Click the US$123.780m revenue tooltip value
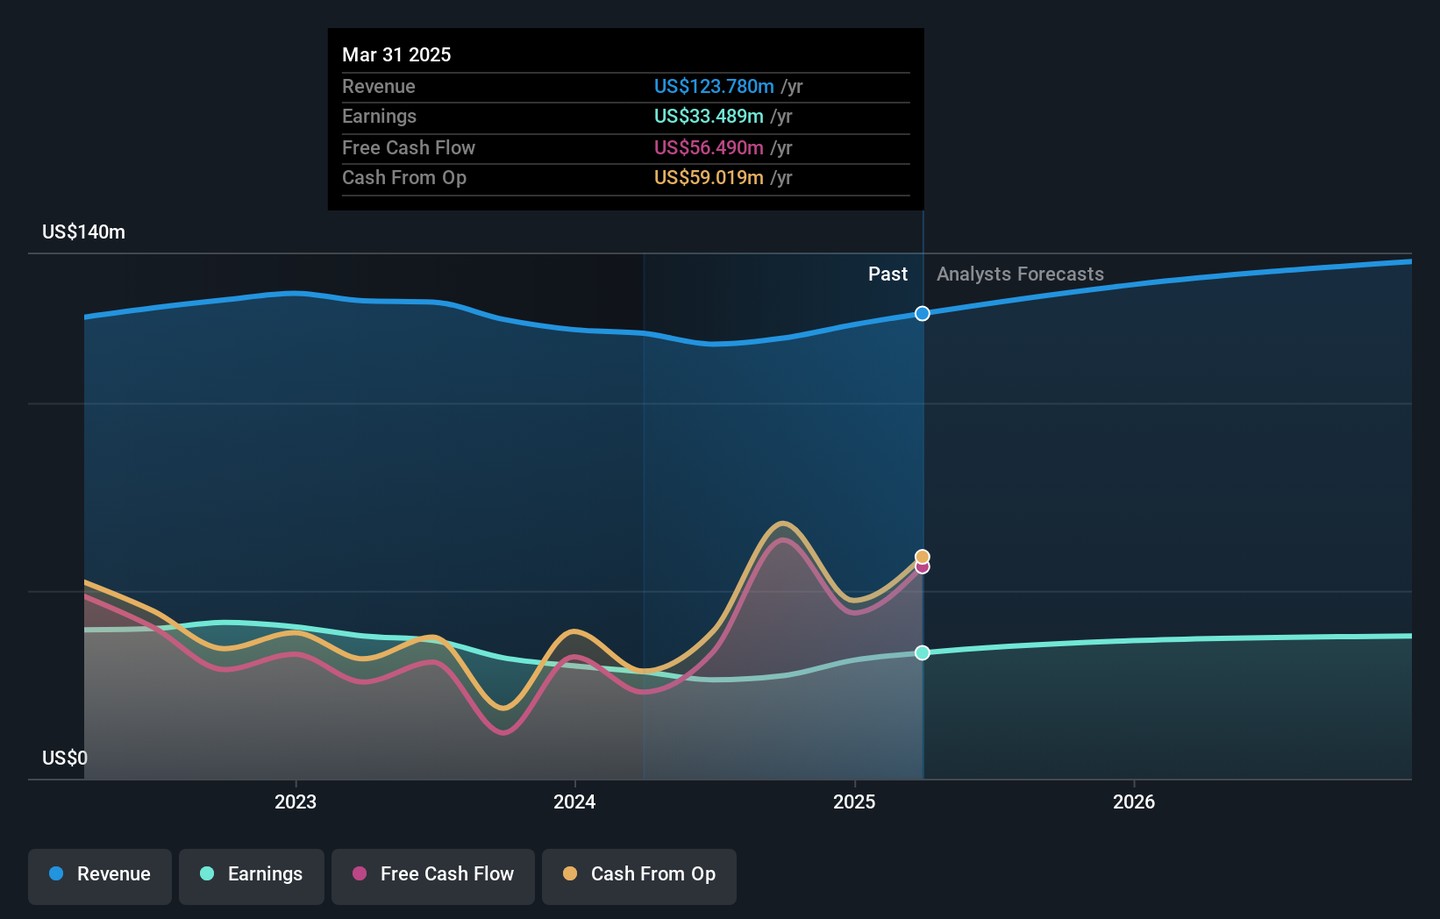The image size is (1440, 919). [x=713, y=87]
